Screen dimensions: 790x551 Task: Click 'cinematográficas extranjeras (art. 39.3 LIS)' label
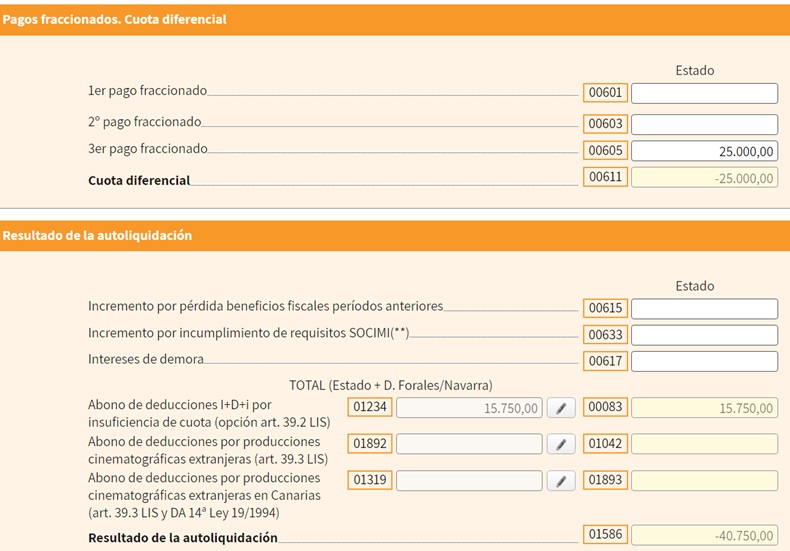coord(208,459)
